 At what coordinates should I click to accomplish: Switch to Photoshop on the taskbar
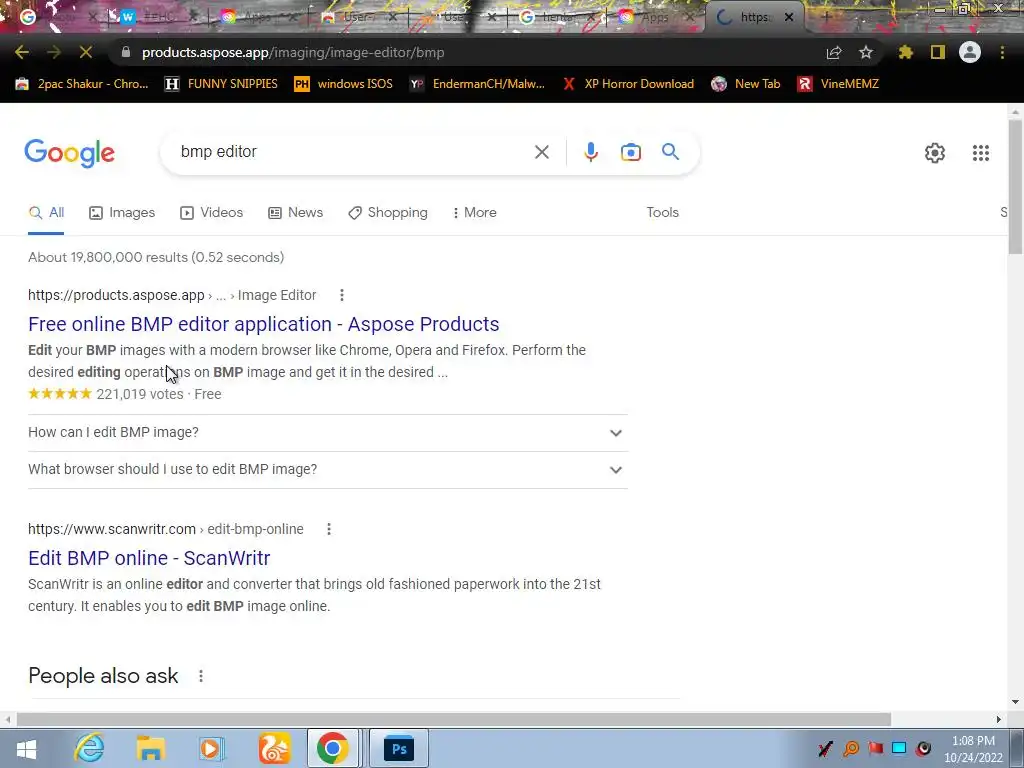(399, 748)
